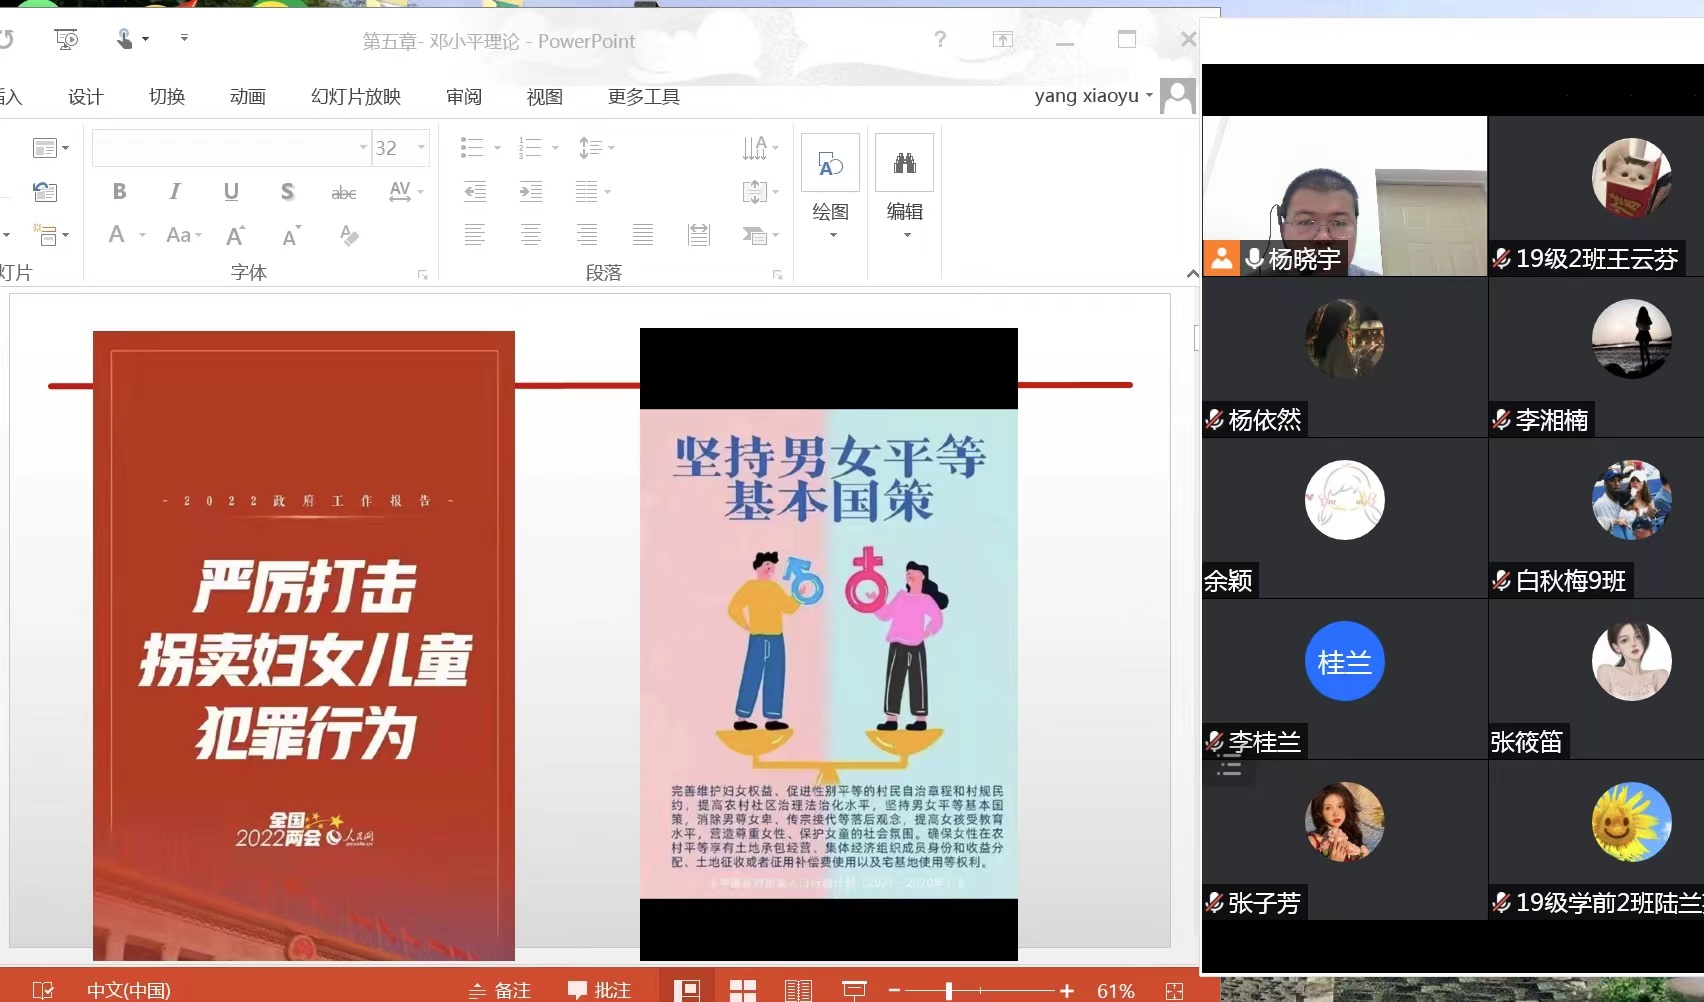Switch to the 审阅 tab
The width and height of the screenshot is (1704, 1002).
point(464,96)
